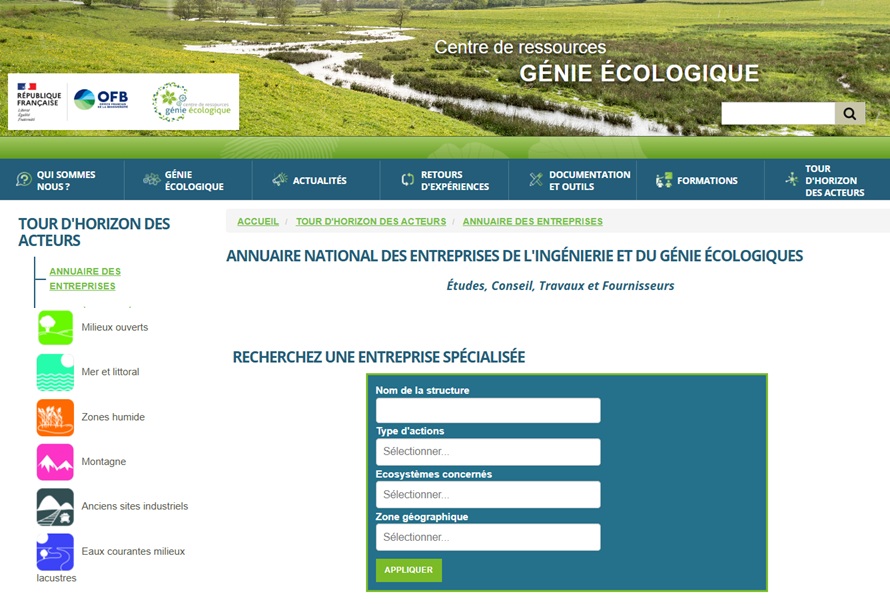Click Annuaire national des entreprises heading
The width and height of the screenshot is (890, 614).
[514, 256]
